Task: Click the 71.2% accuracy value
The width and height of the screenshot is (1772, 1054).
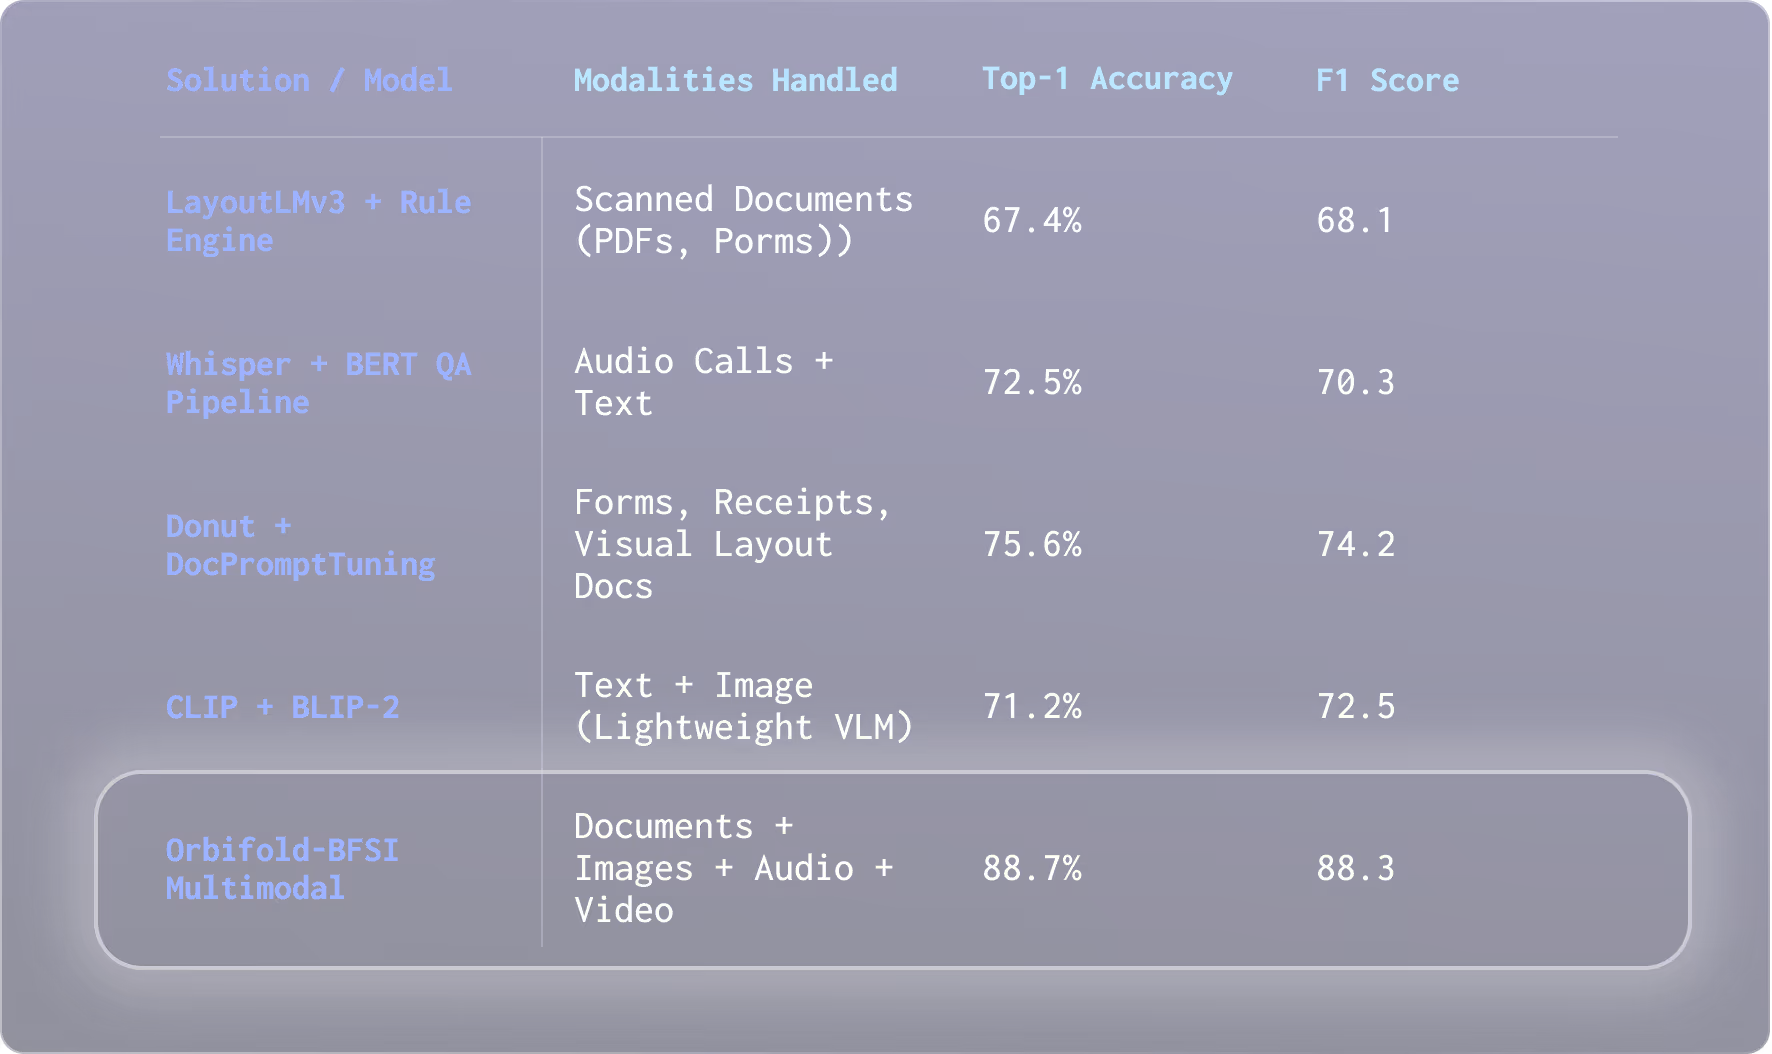Action: point(1032,707)
